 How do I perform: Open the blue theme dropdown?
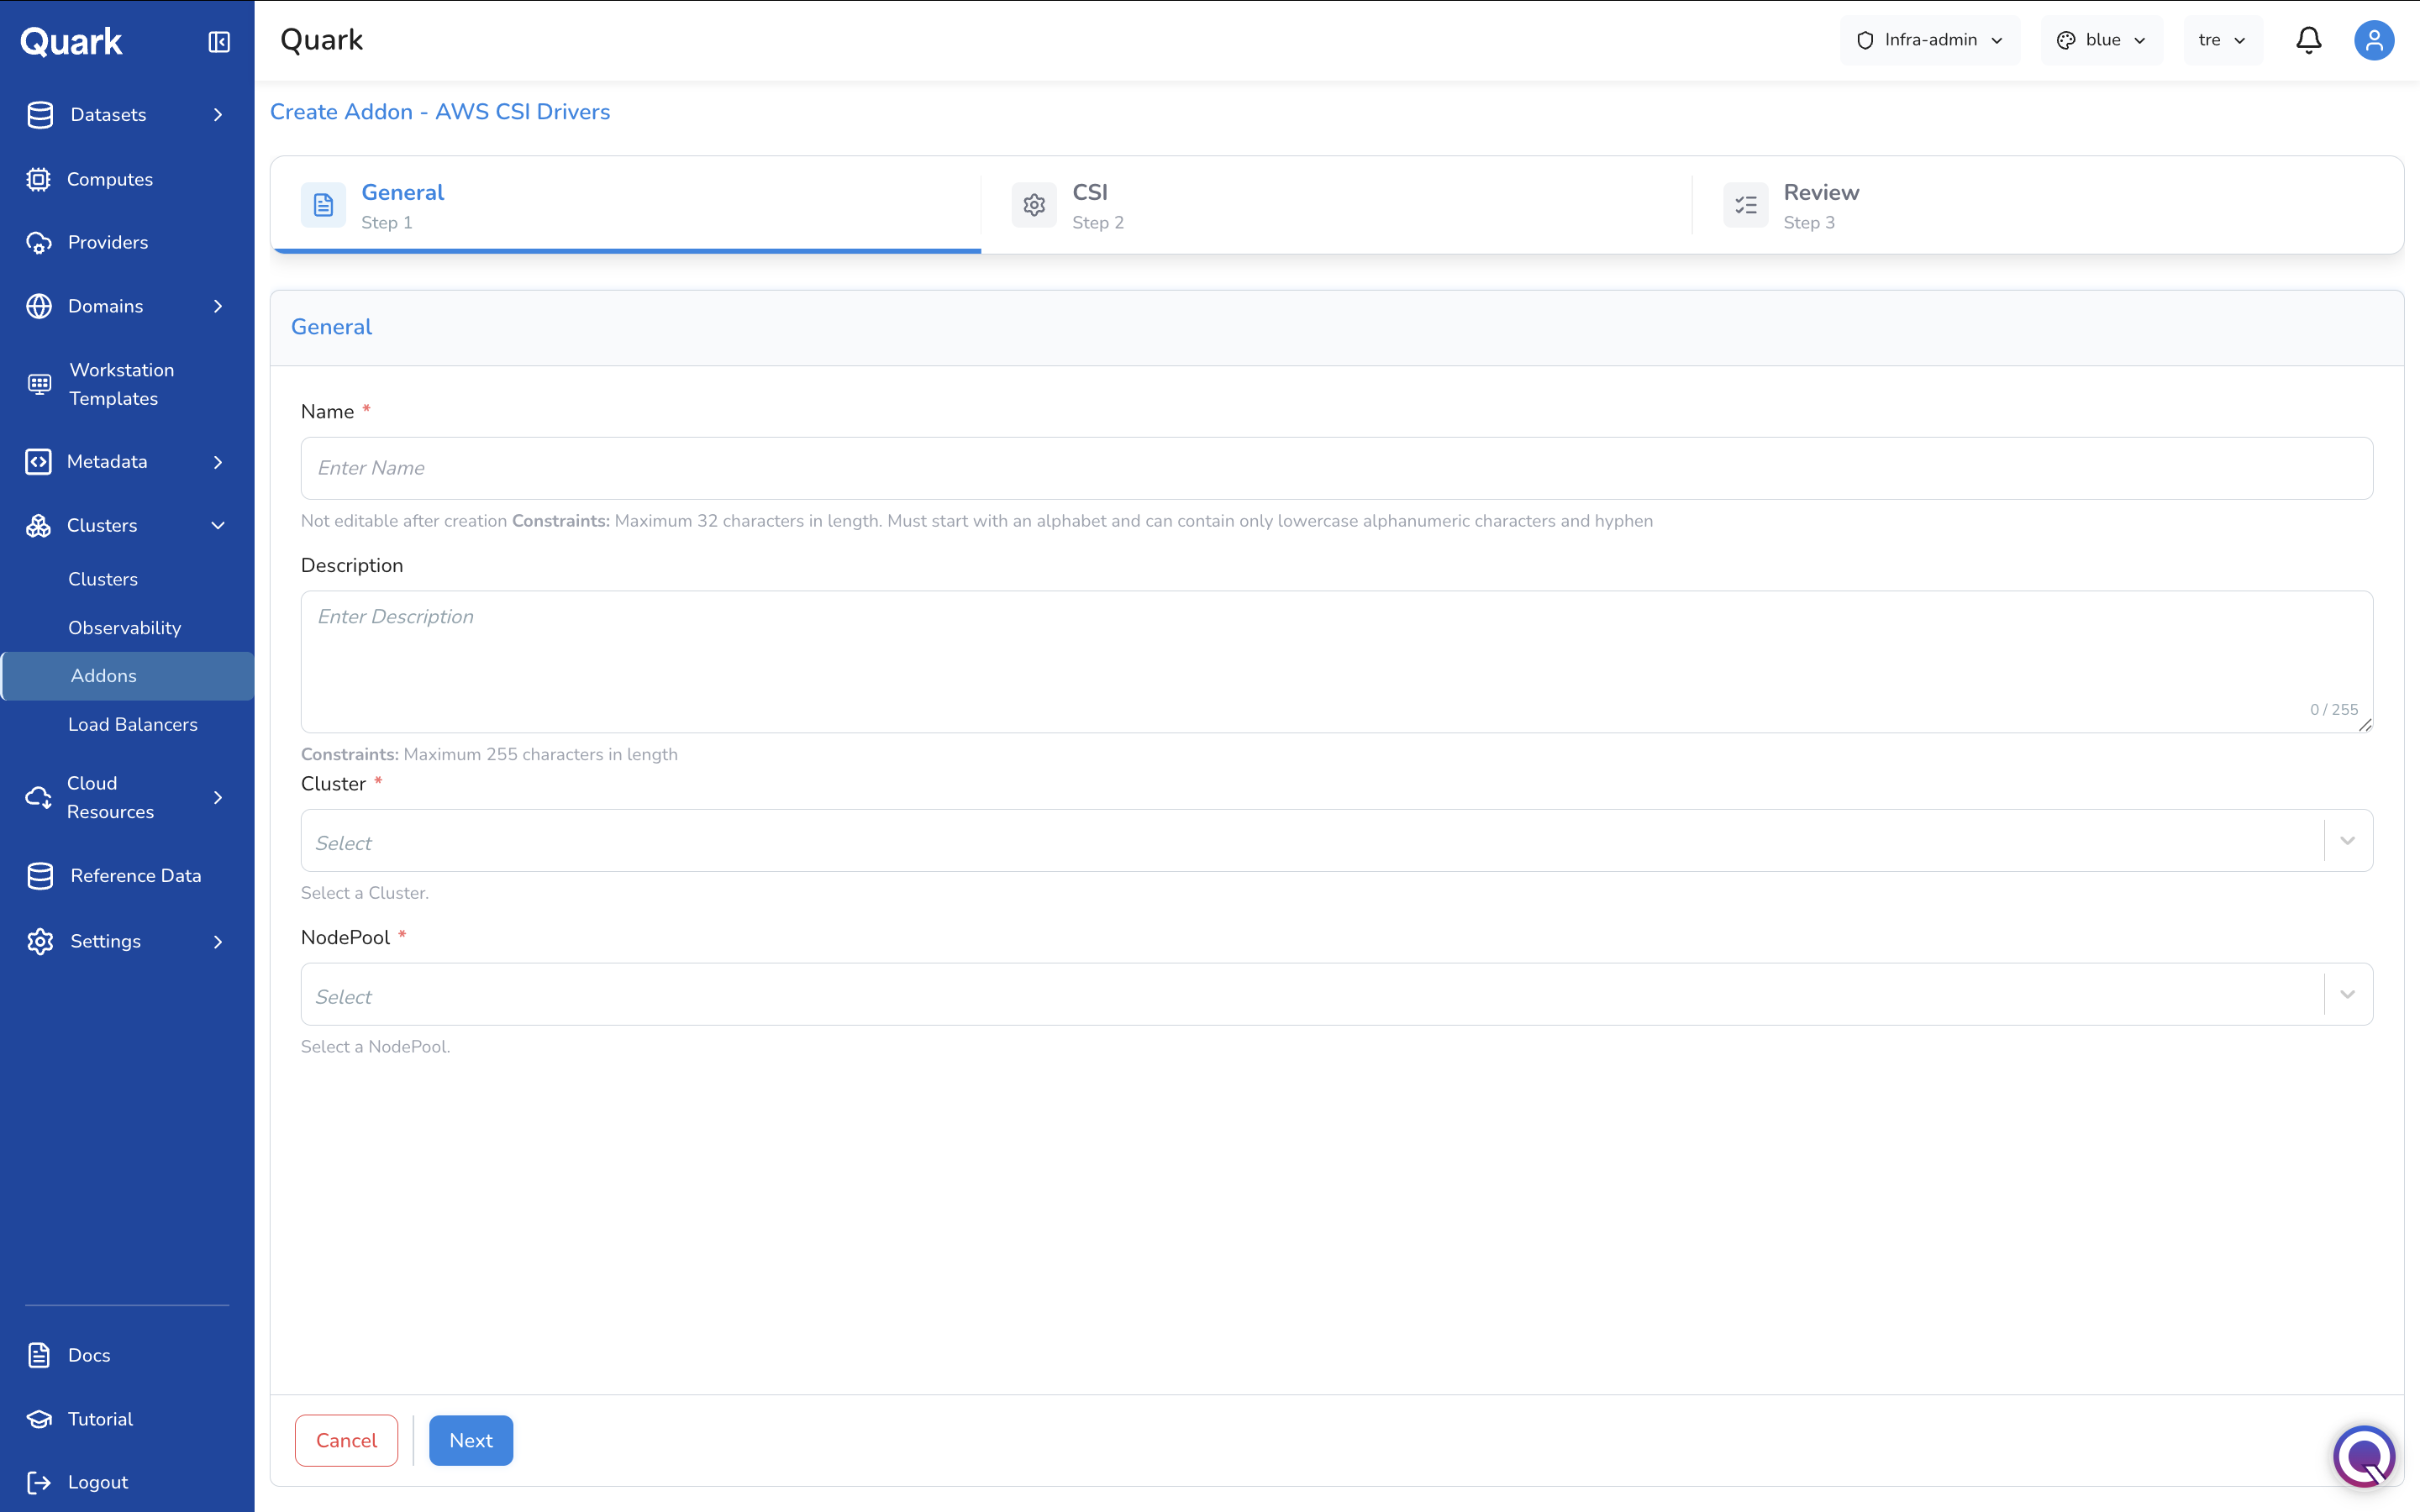(2101, 40)
